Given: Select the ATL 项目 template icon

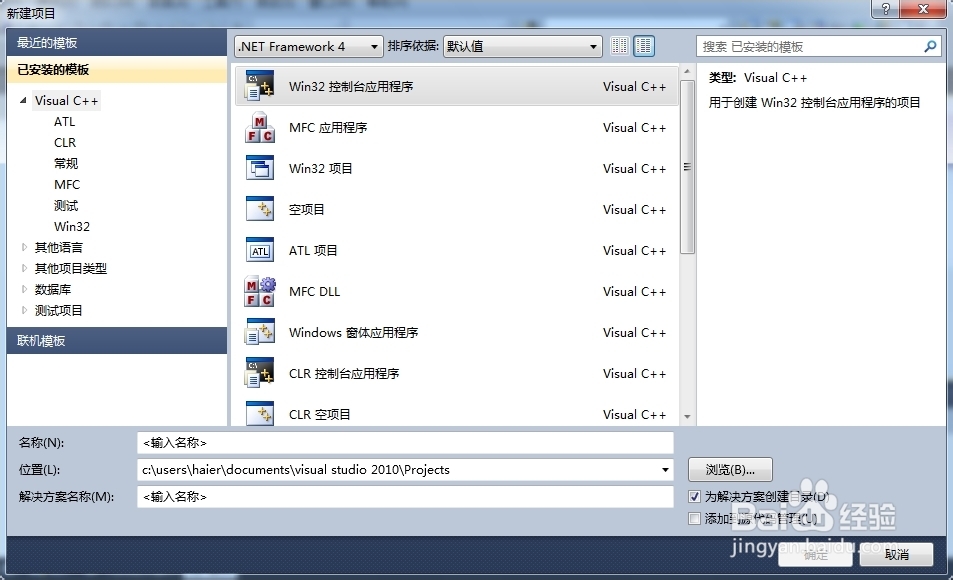Looking at the screenshot, I should click(x=259, y=250).
